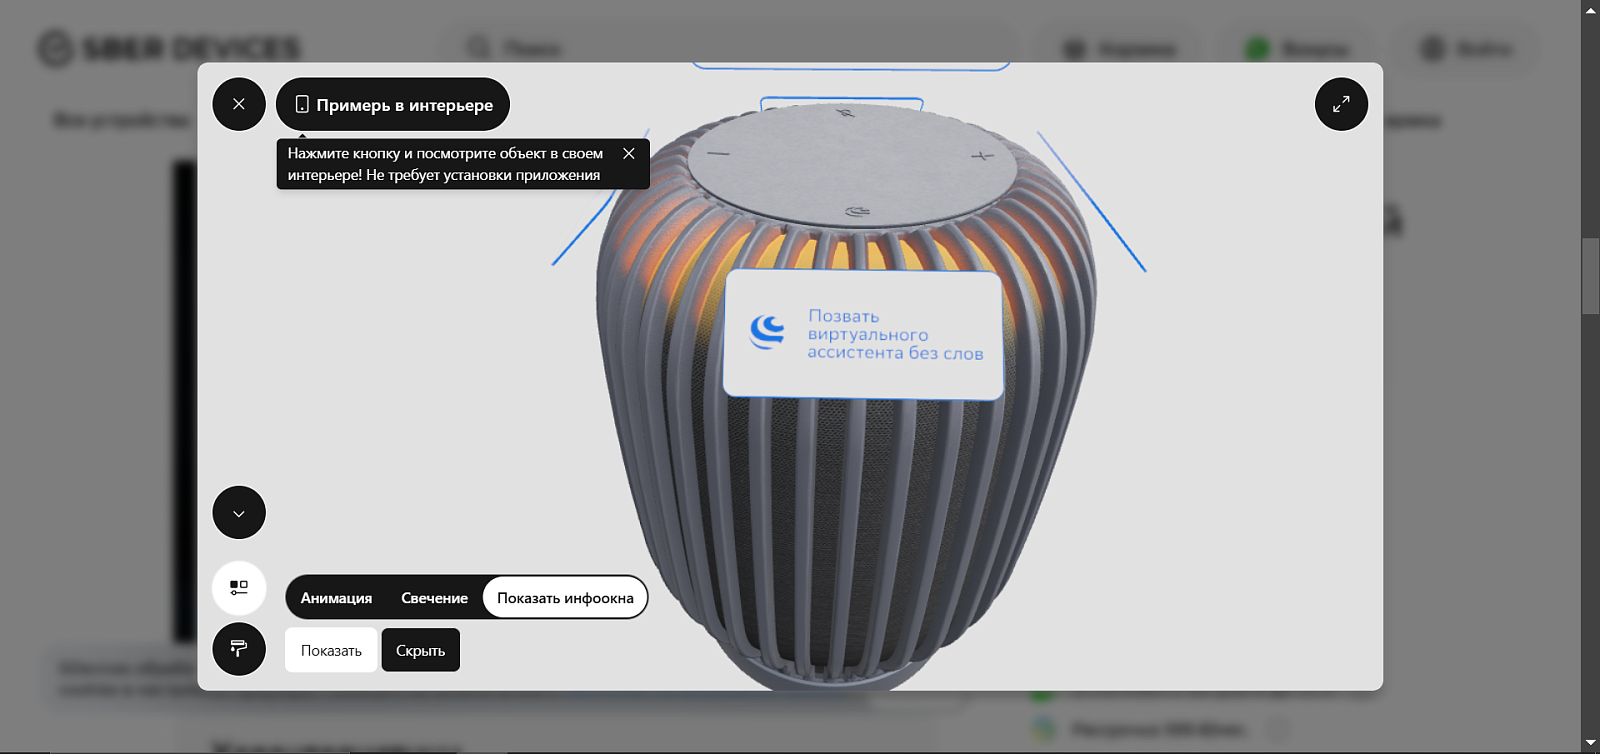Click the phone icon in the interior button

coord(302,104)
